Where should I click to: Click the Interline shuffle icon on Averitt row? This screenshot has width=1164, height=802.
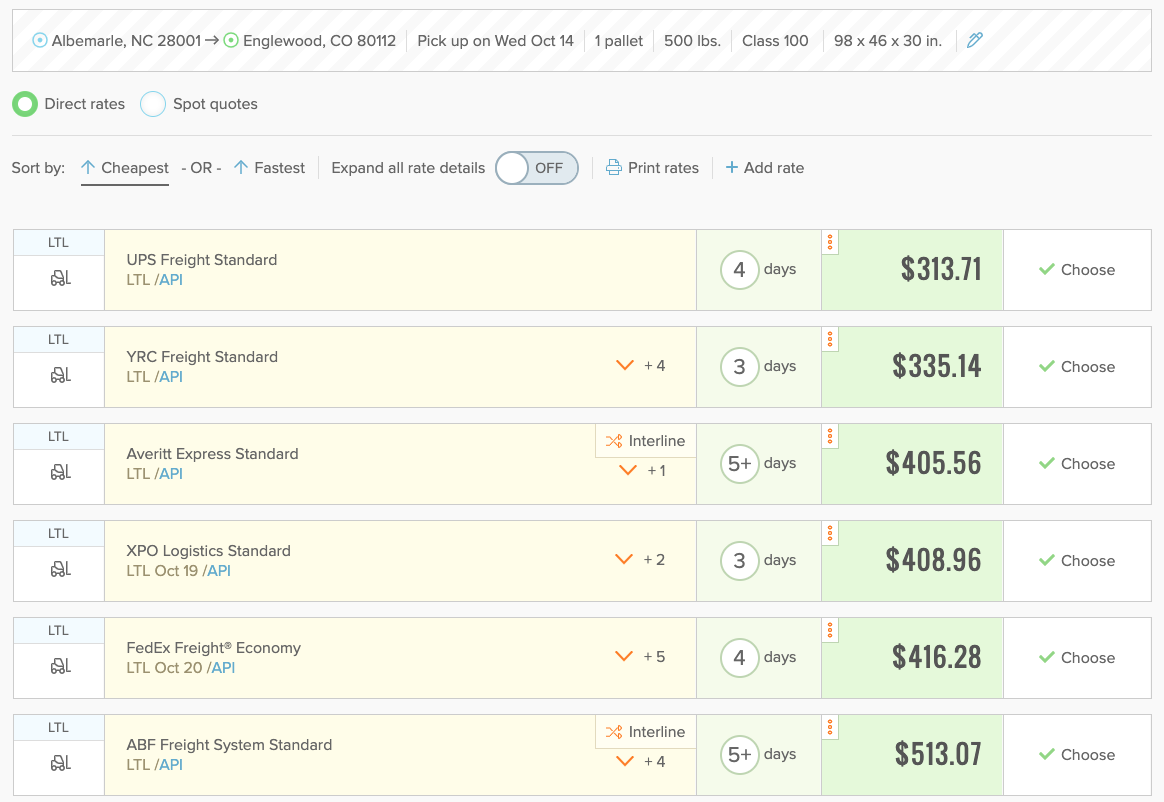[x=614, y=441]
